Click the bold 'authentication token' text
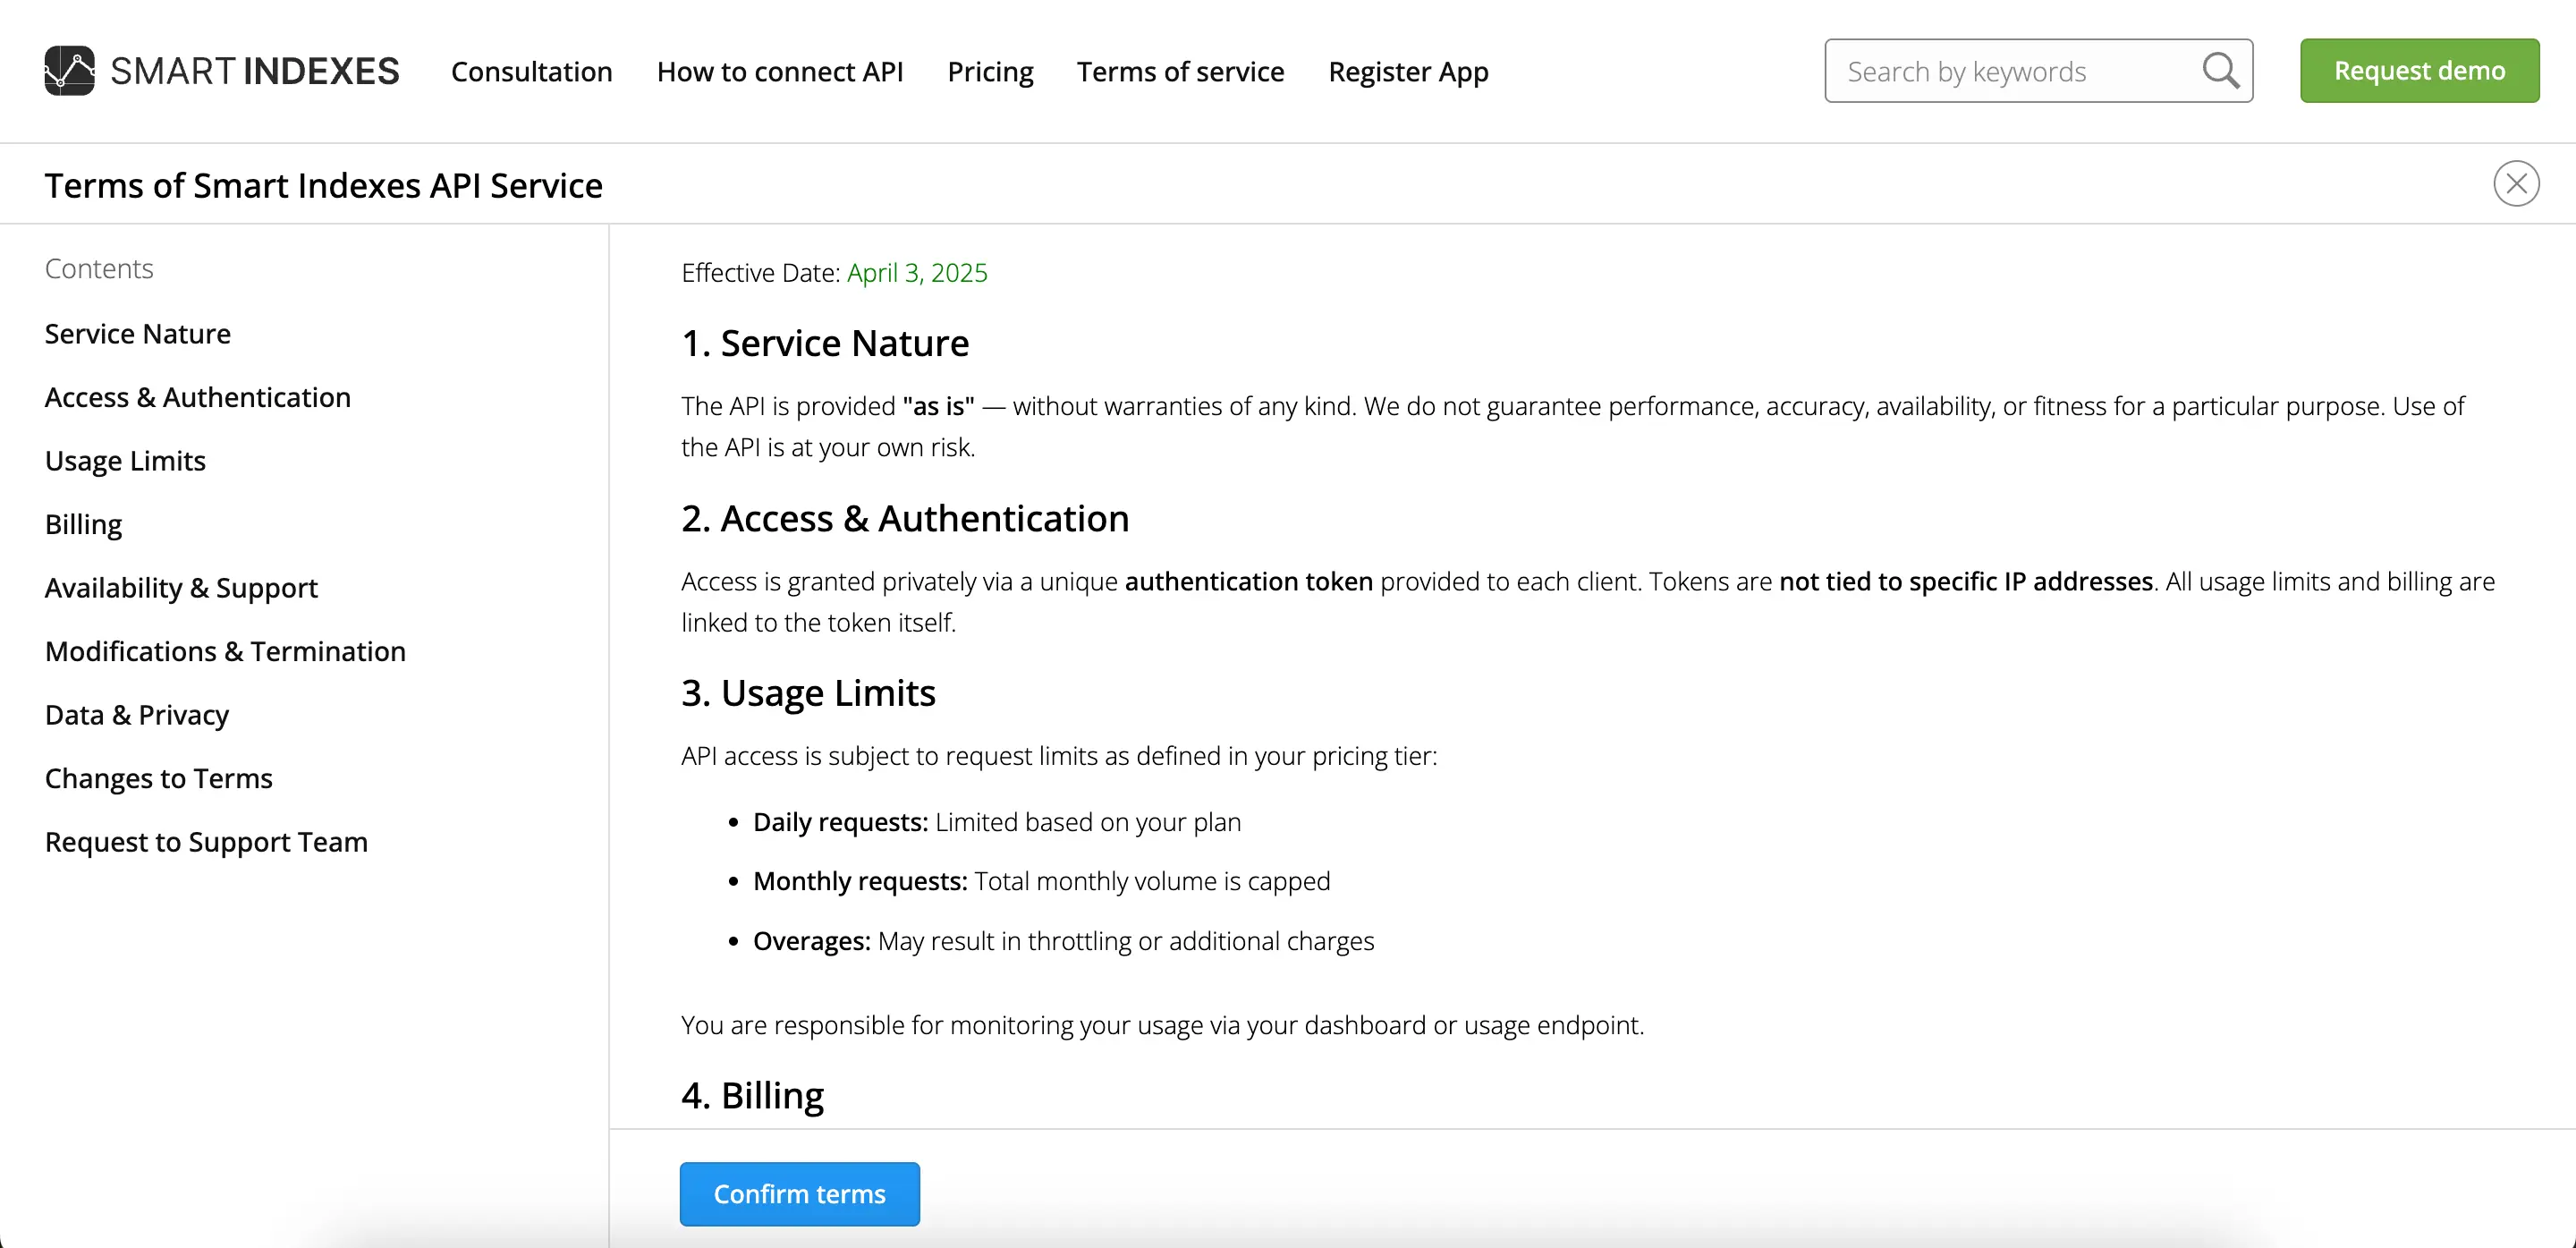 point(1249,582)
